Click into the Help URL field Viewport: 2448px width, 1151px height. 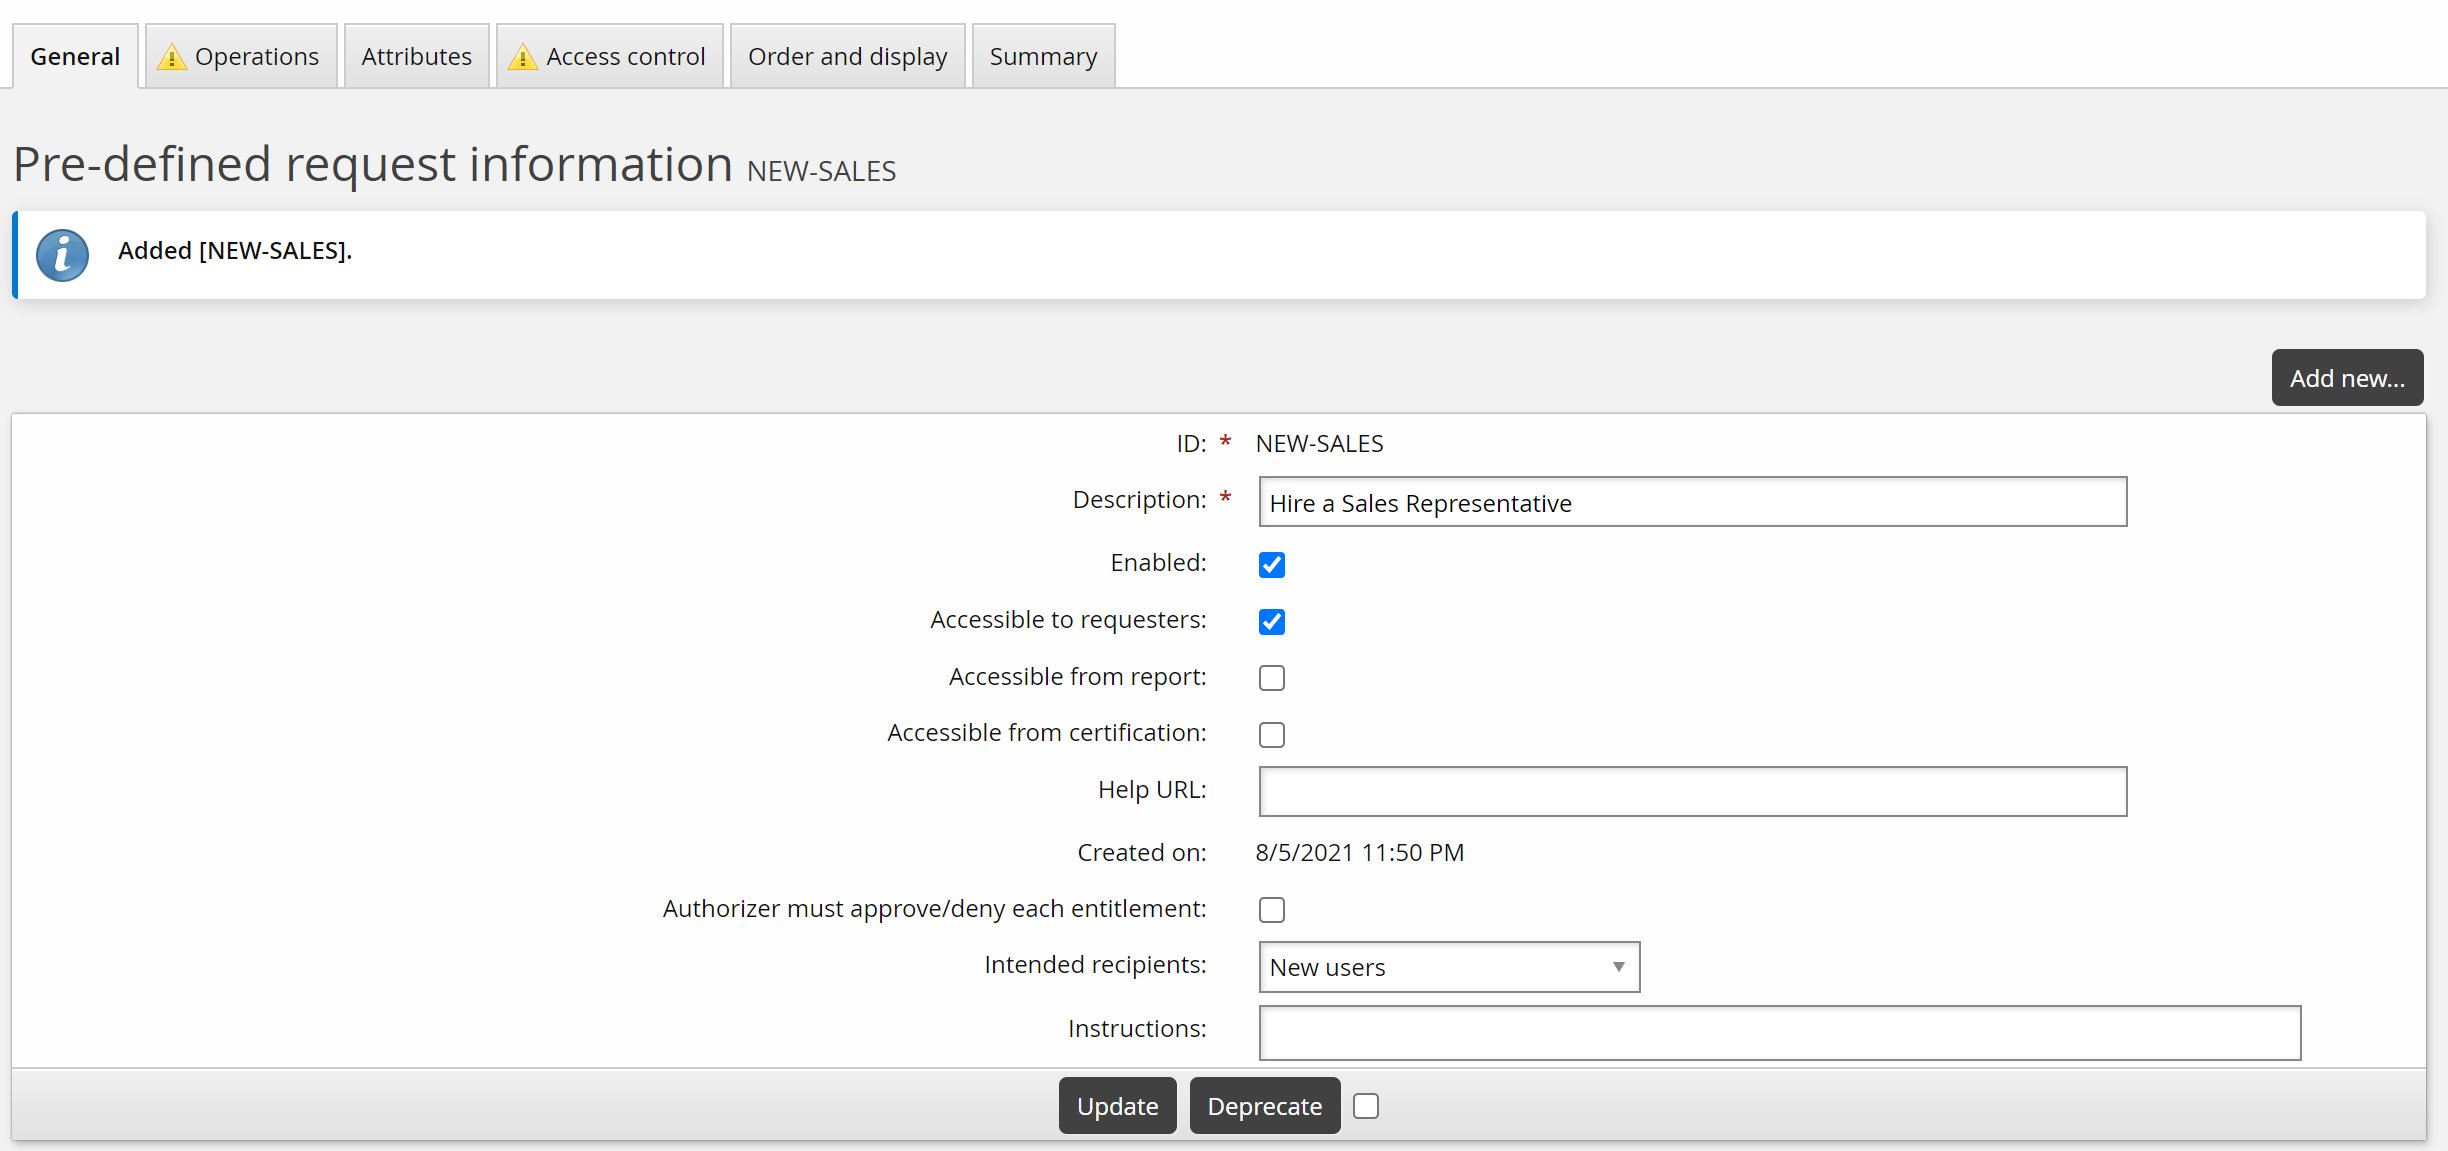click(x=1692, y=792)
